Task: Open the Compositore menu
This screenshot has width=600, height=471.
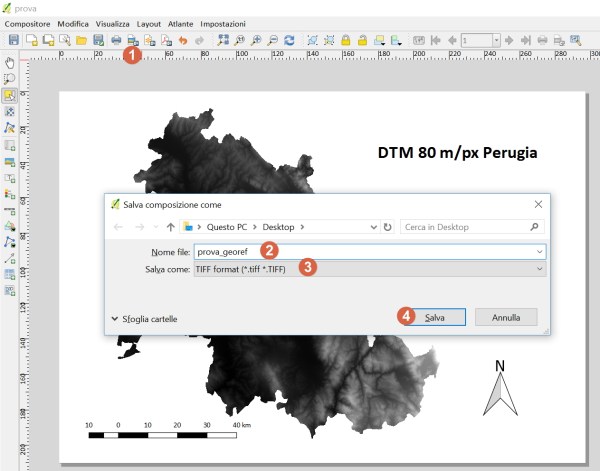Action: pyautogui.click(x=28, y=22)
